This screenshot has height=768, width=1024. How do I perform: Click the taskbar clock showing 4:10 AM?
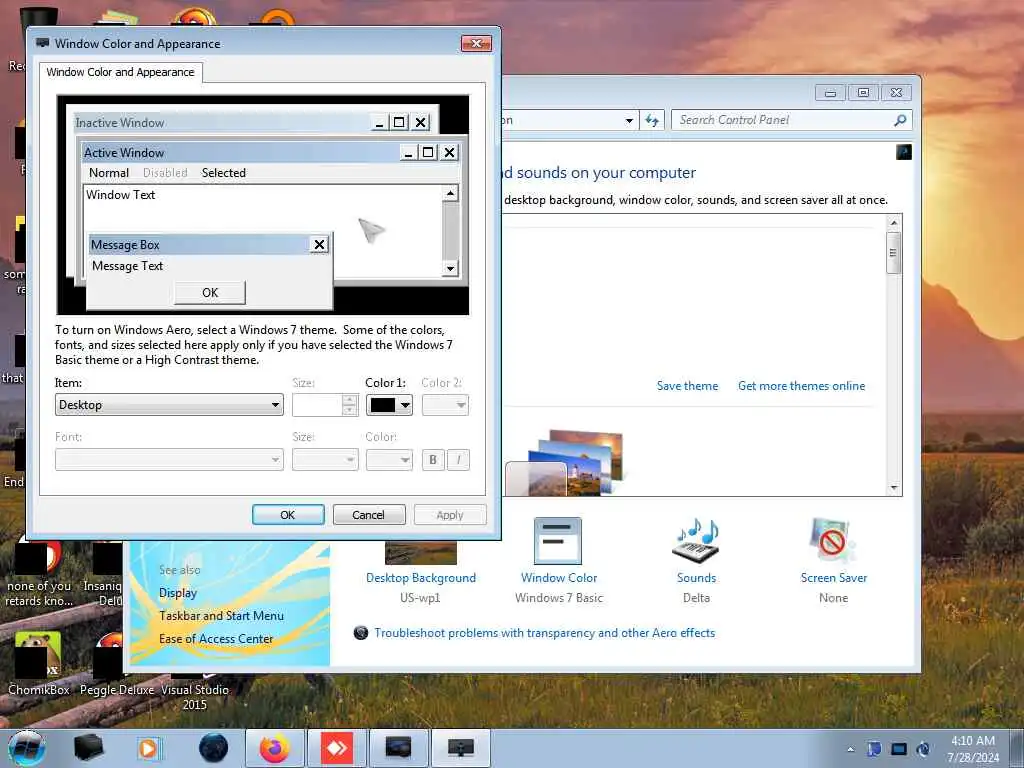pyautogui.click(x=973, y=749)
